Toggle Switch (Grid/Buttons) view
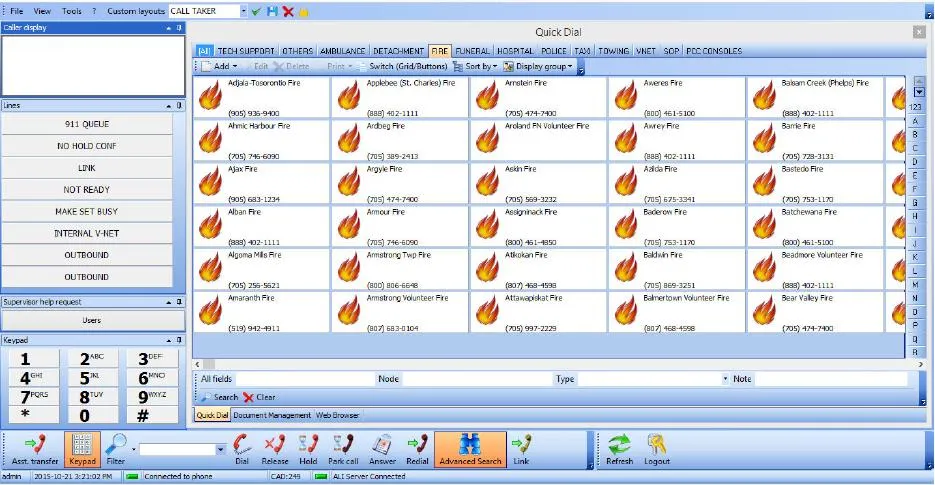Viewport: 935px width, 485px height. pos(403,66)
